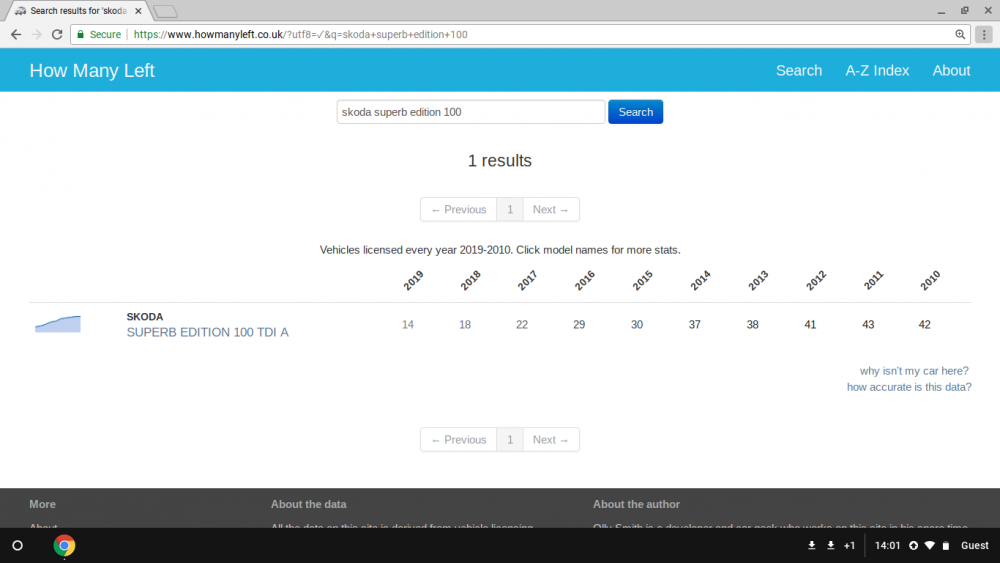Click the address bar URL
The image size is (1000, 563).
click(x=300, y=34)
